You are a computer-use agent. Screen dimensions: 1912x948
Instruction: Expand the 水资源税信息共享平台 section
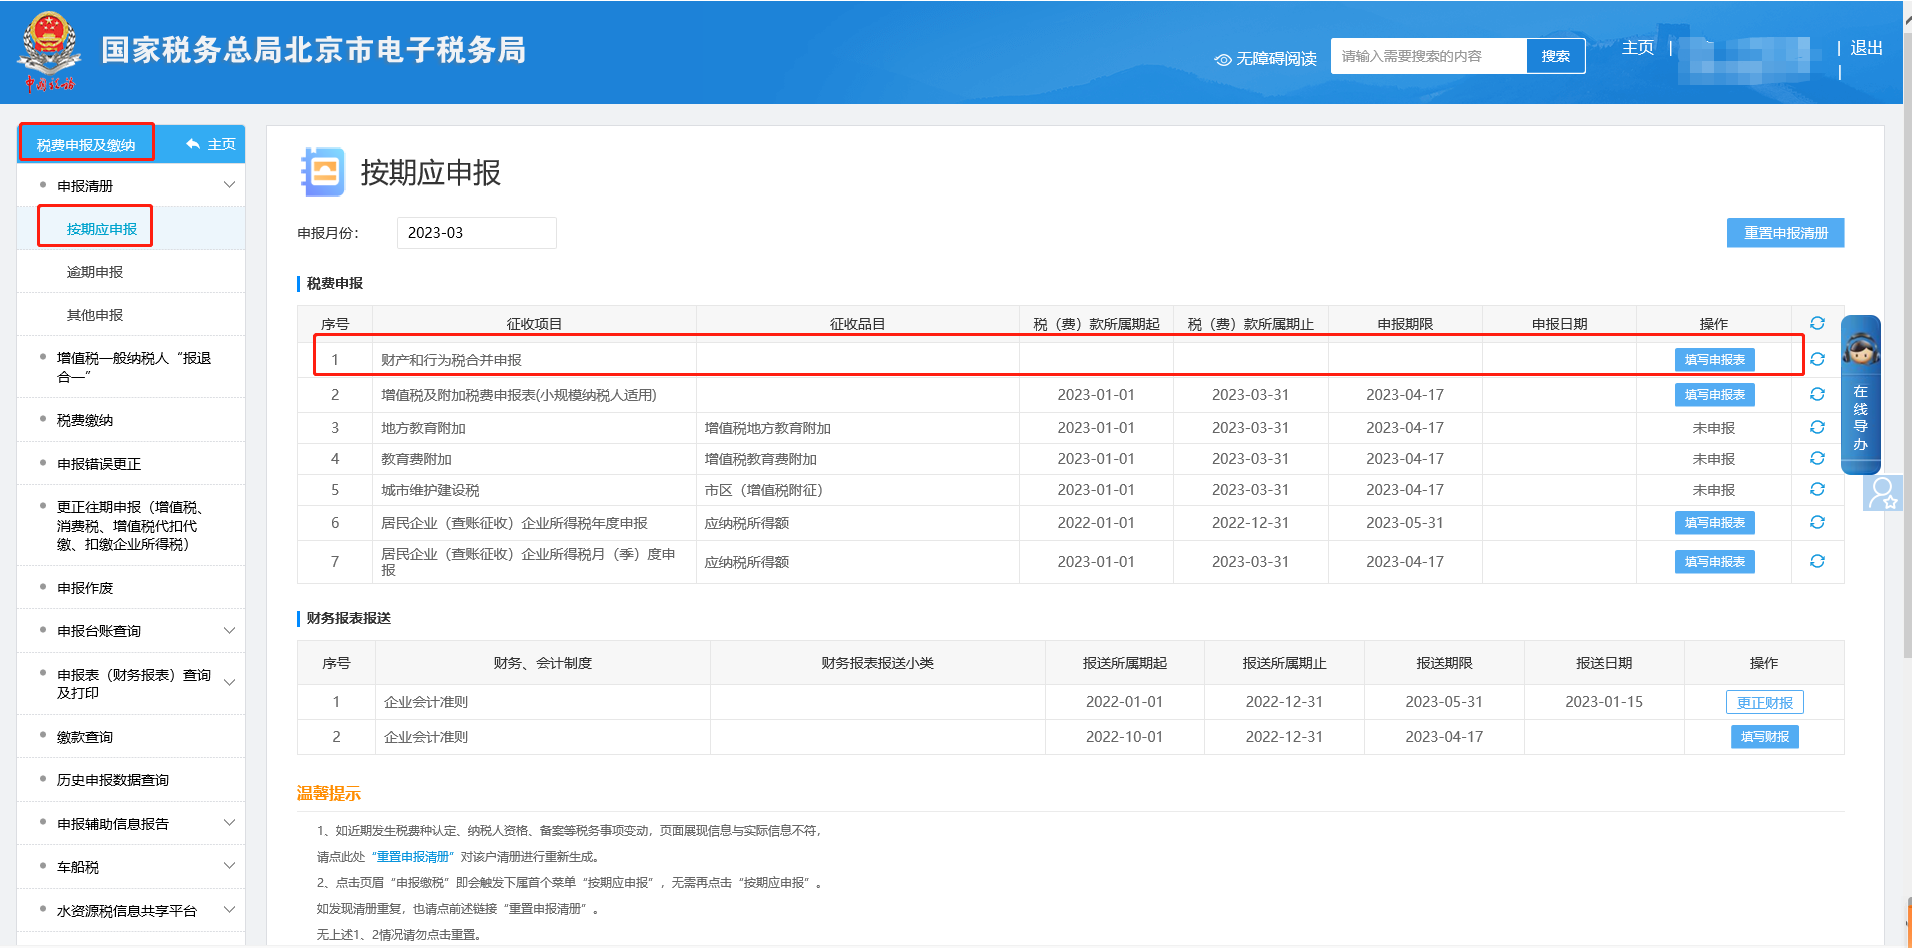pyautogui.click(x=130, y=910)
